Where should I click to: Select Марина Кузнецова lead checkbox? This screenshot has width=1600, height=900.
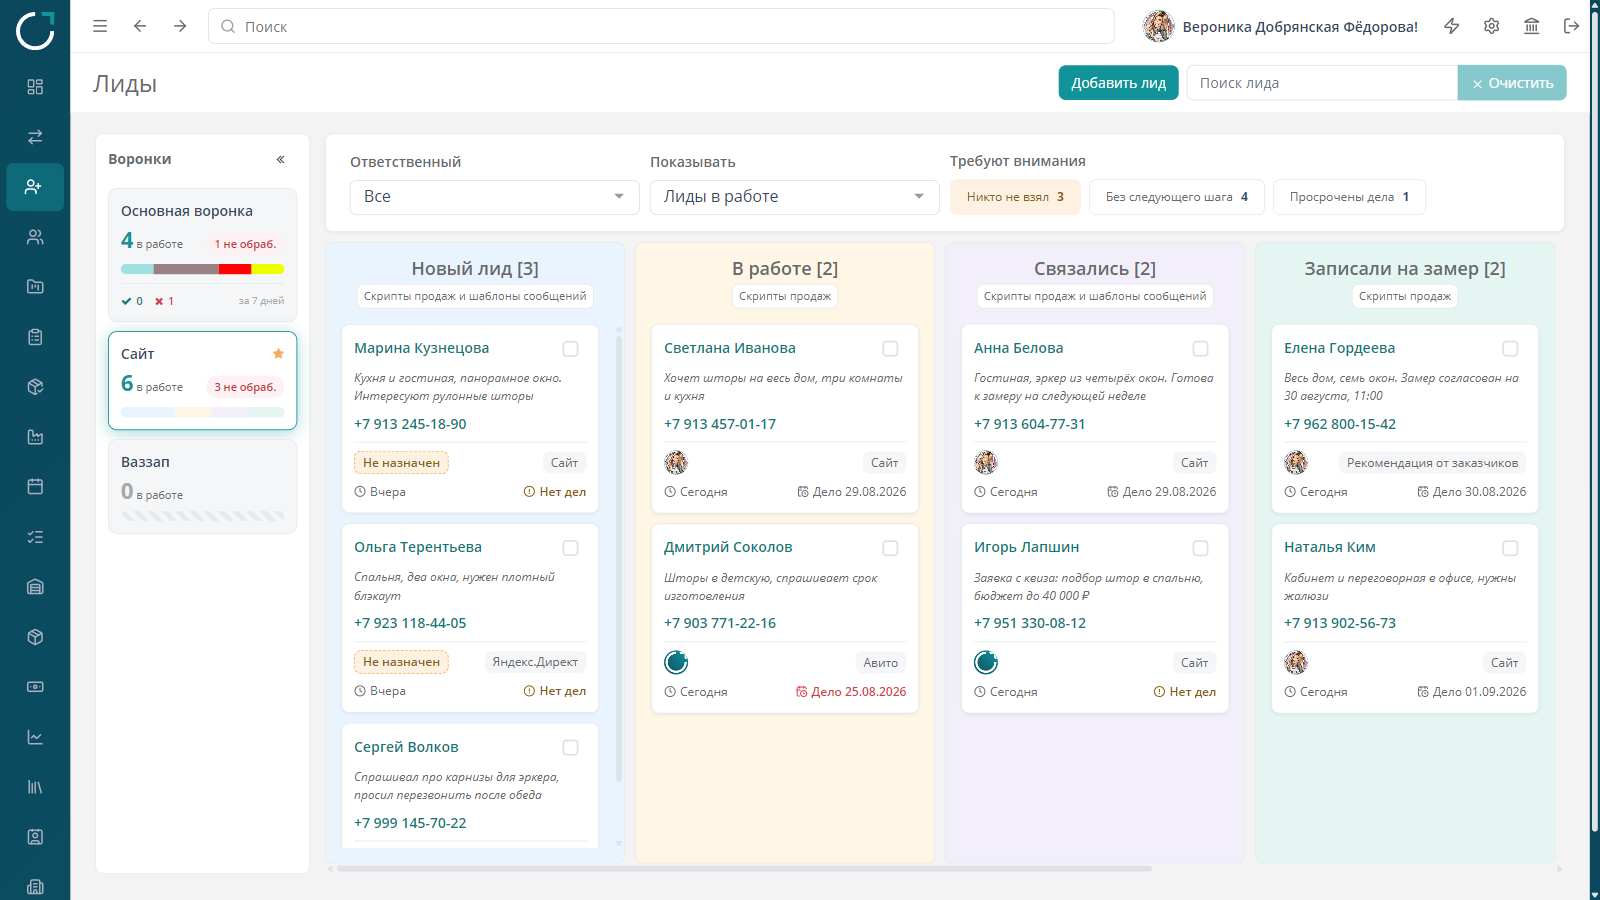pyautogui.click(x=570, y=349)
